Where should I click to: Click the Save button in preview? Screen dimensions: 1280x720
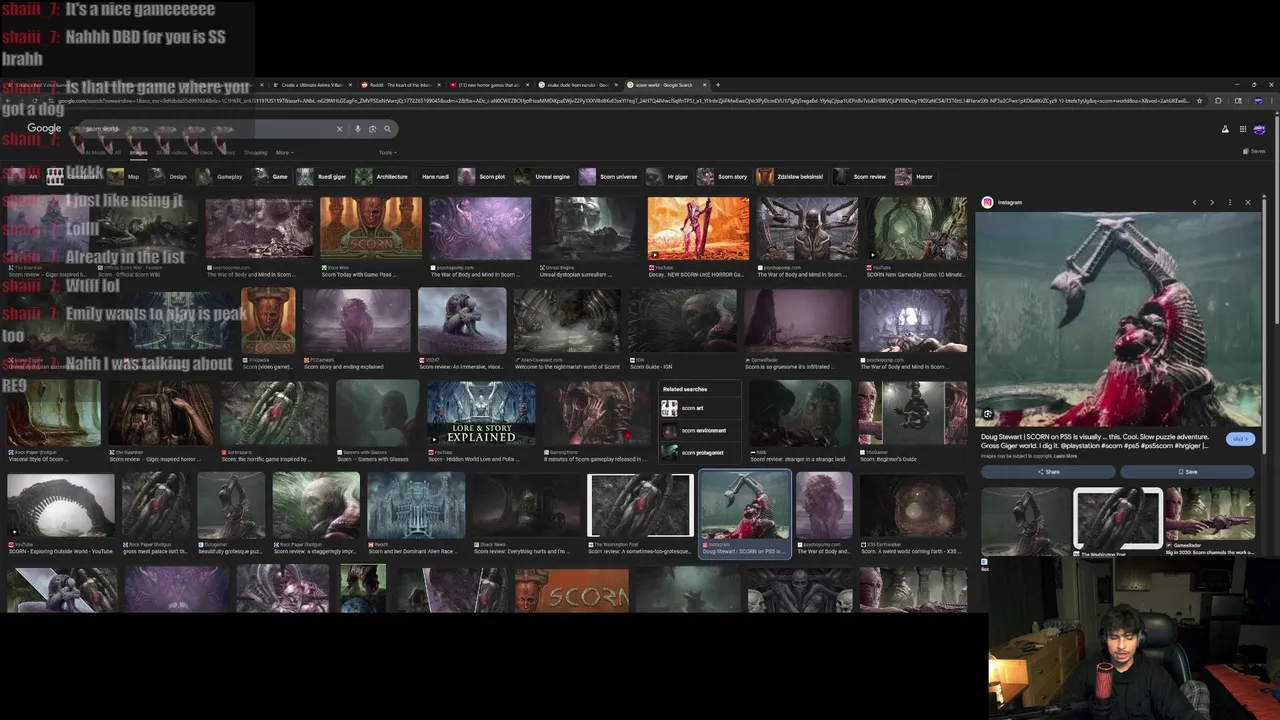pyautogui.click(x=1187, y=472)
